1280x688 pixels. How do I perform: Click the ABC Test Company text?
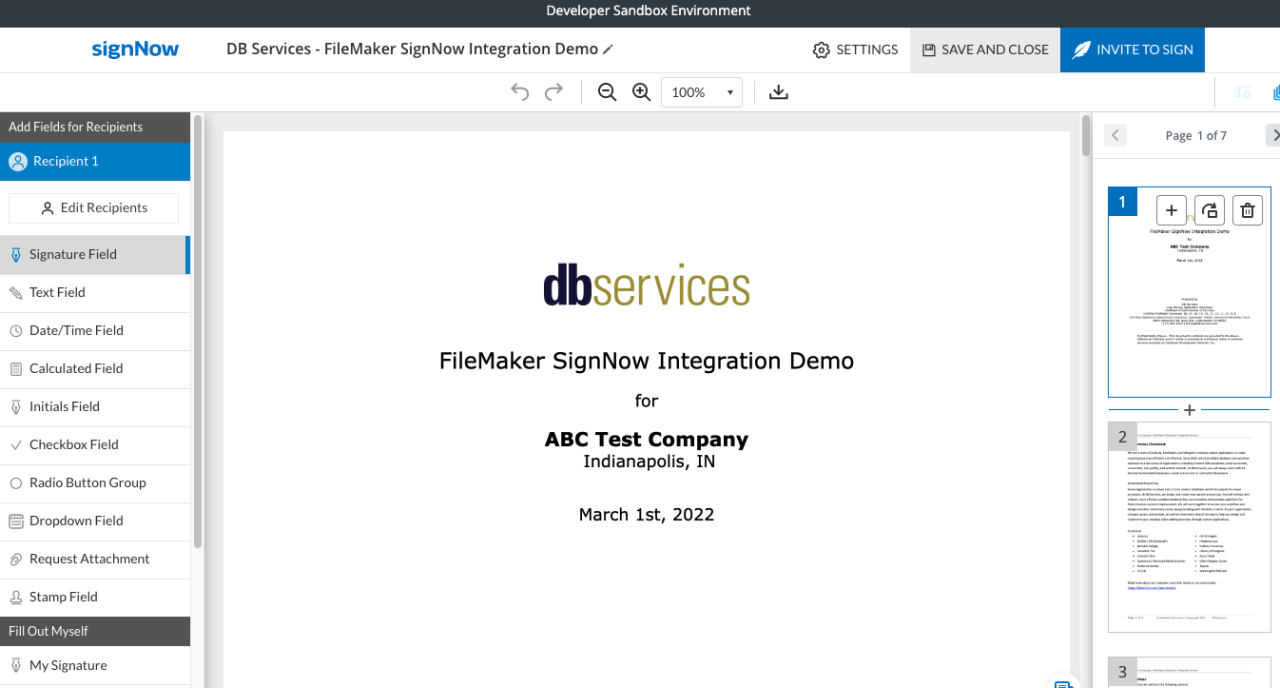pos(646,439)
